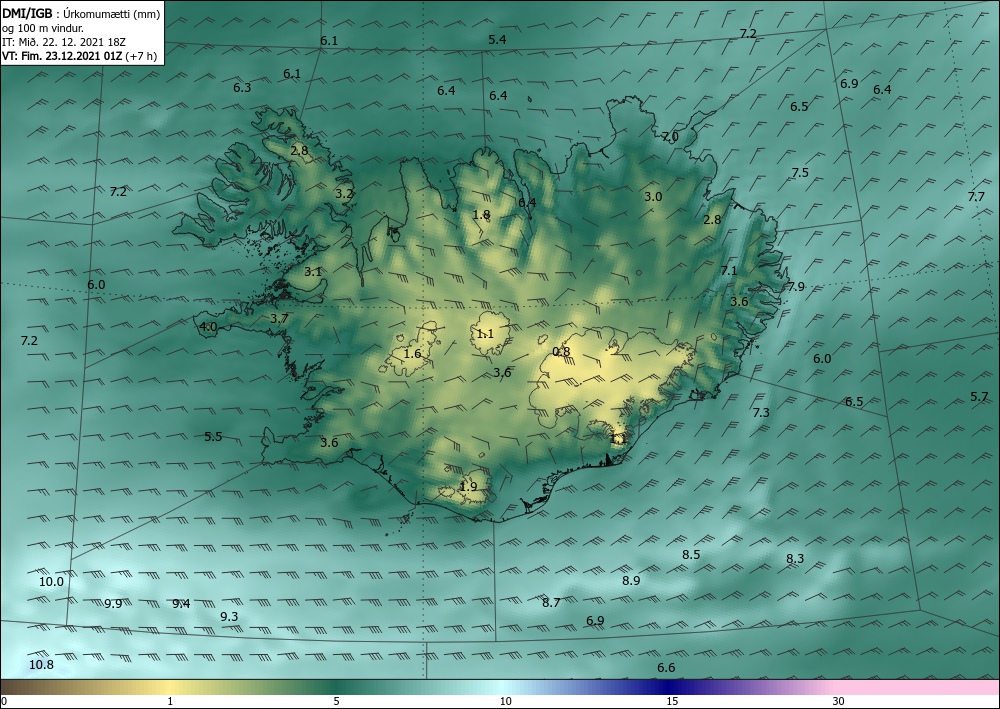
Task: Click the 1.8 value label
Action: 482,215
